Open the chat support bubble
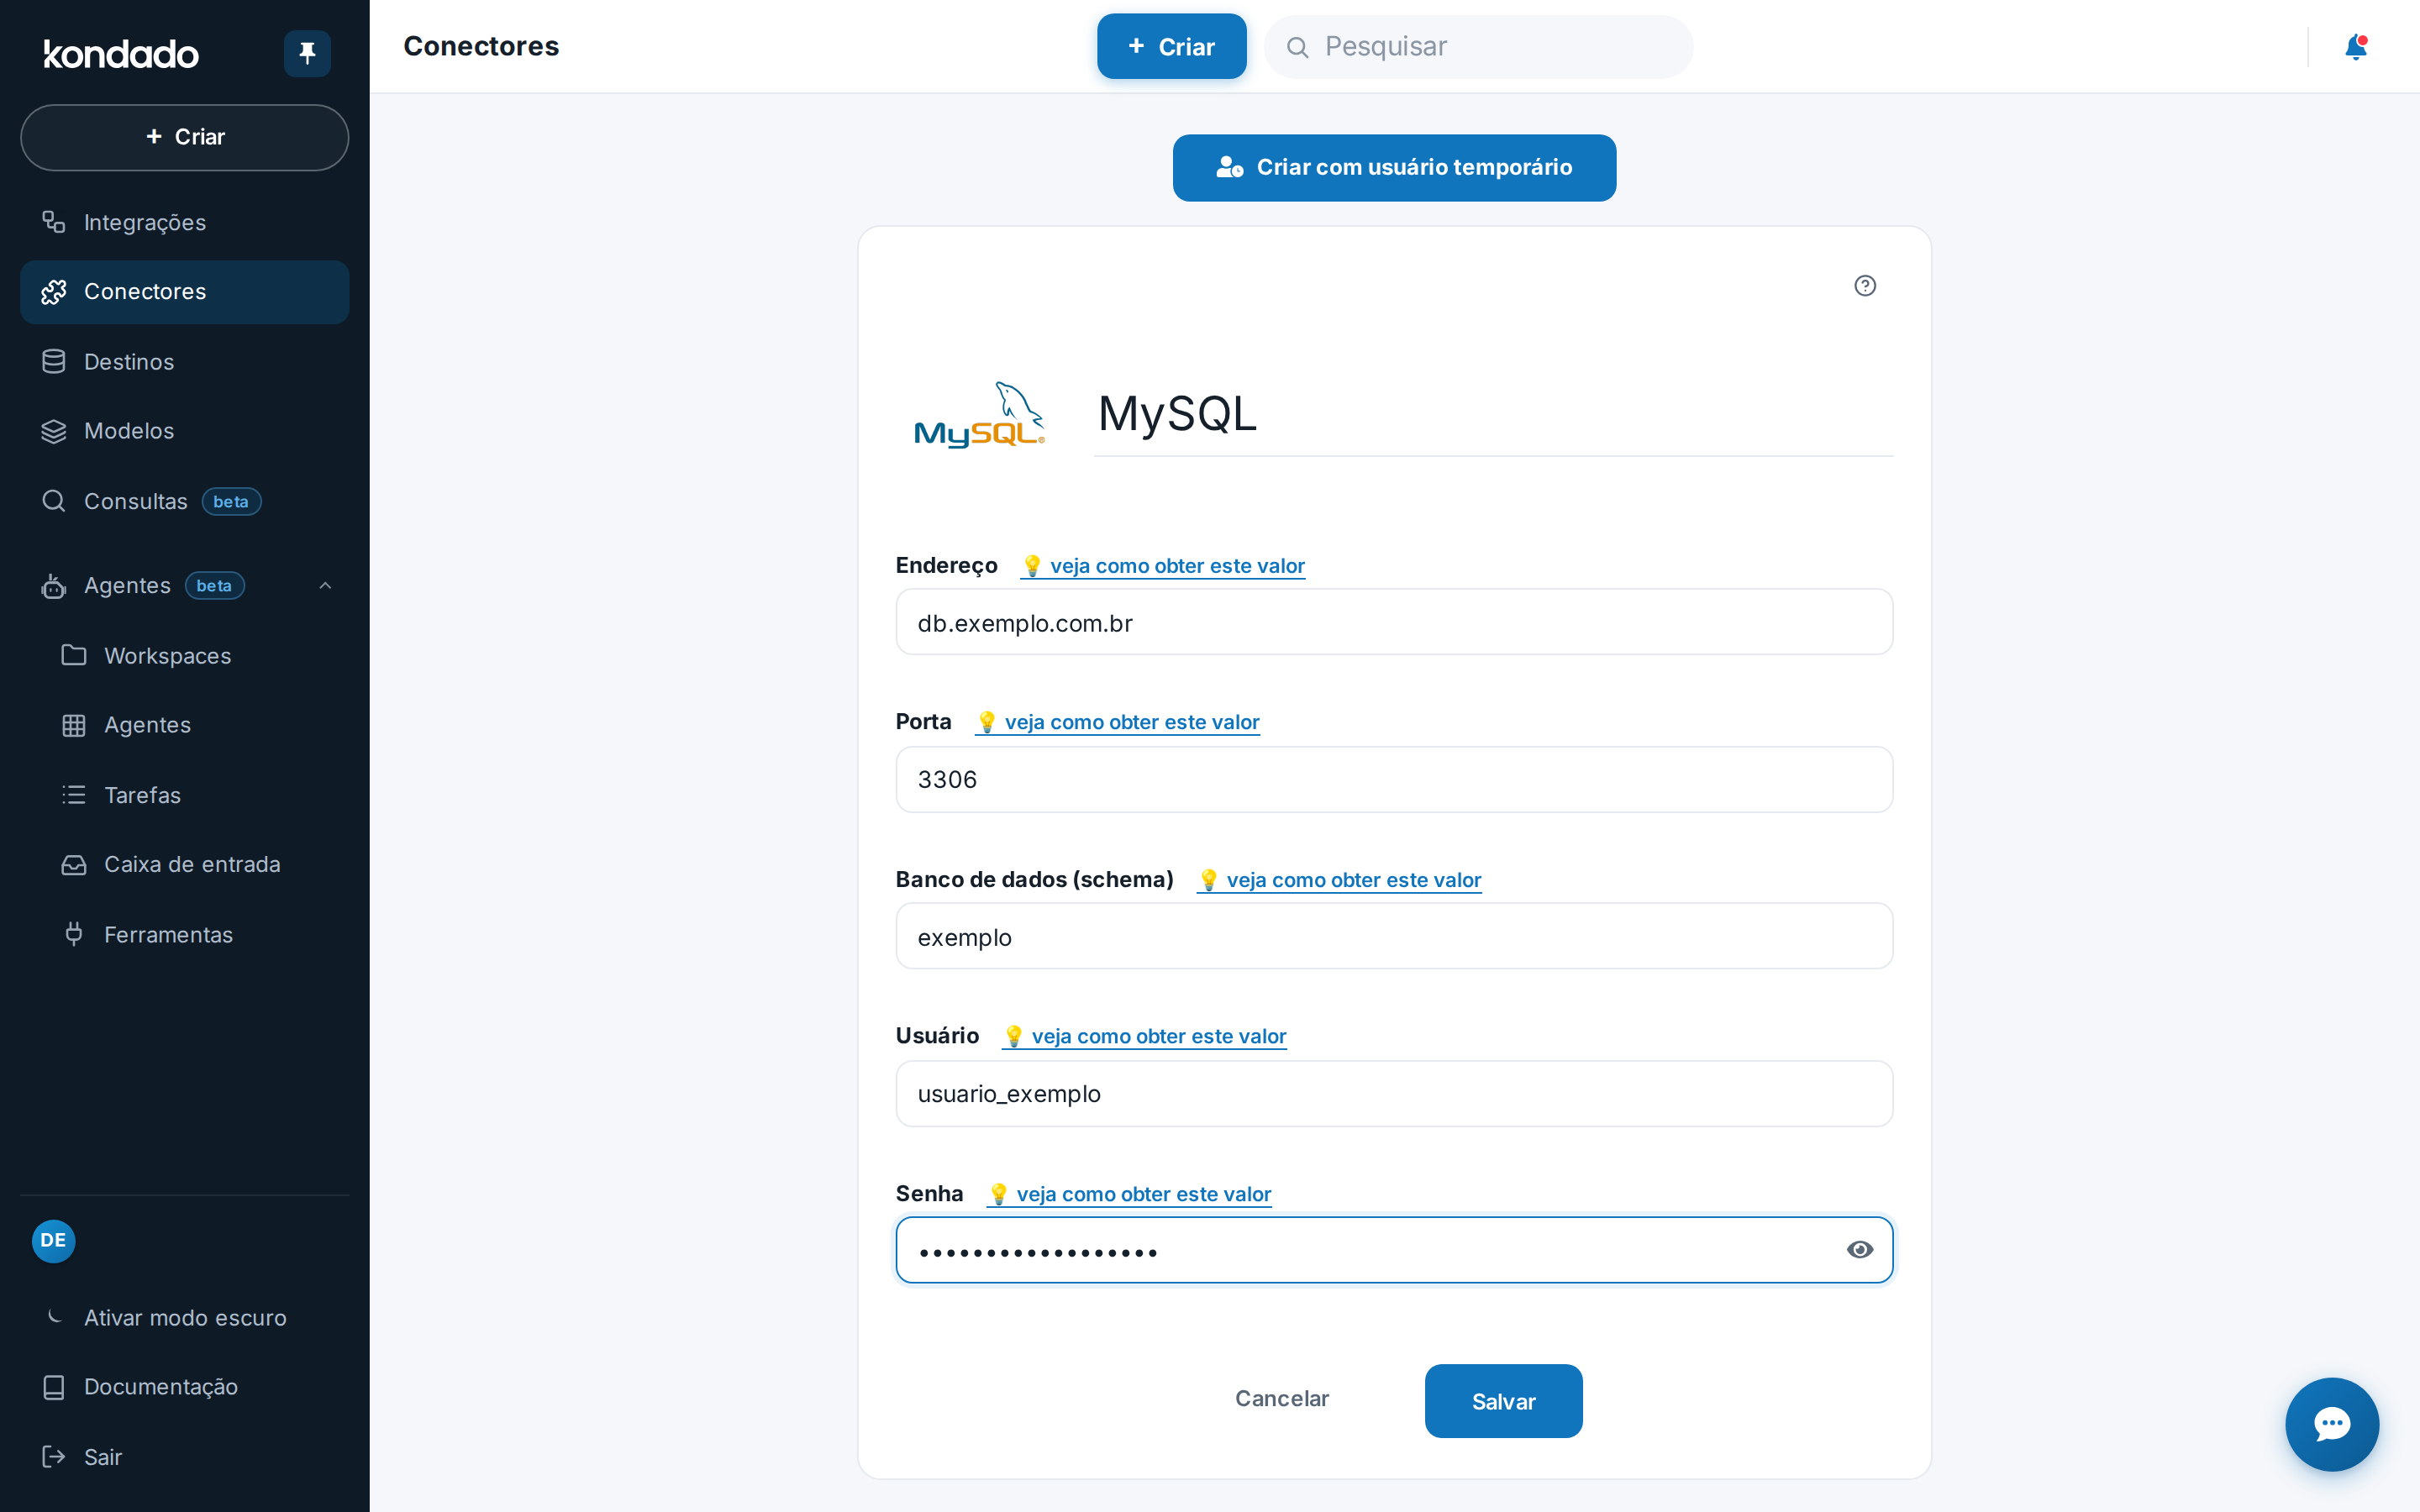2420x1512 pixels. tap(2332, 1424)
